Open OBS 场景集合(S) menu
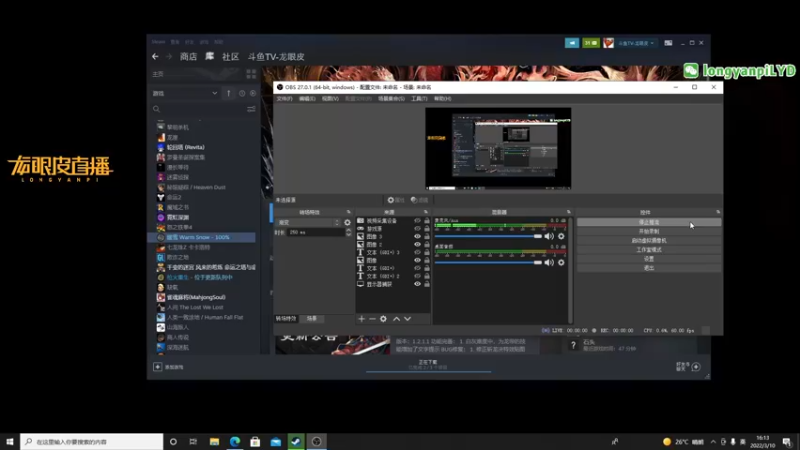 click(x=391, y=98)
